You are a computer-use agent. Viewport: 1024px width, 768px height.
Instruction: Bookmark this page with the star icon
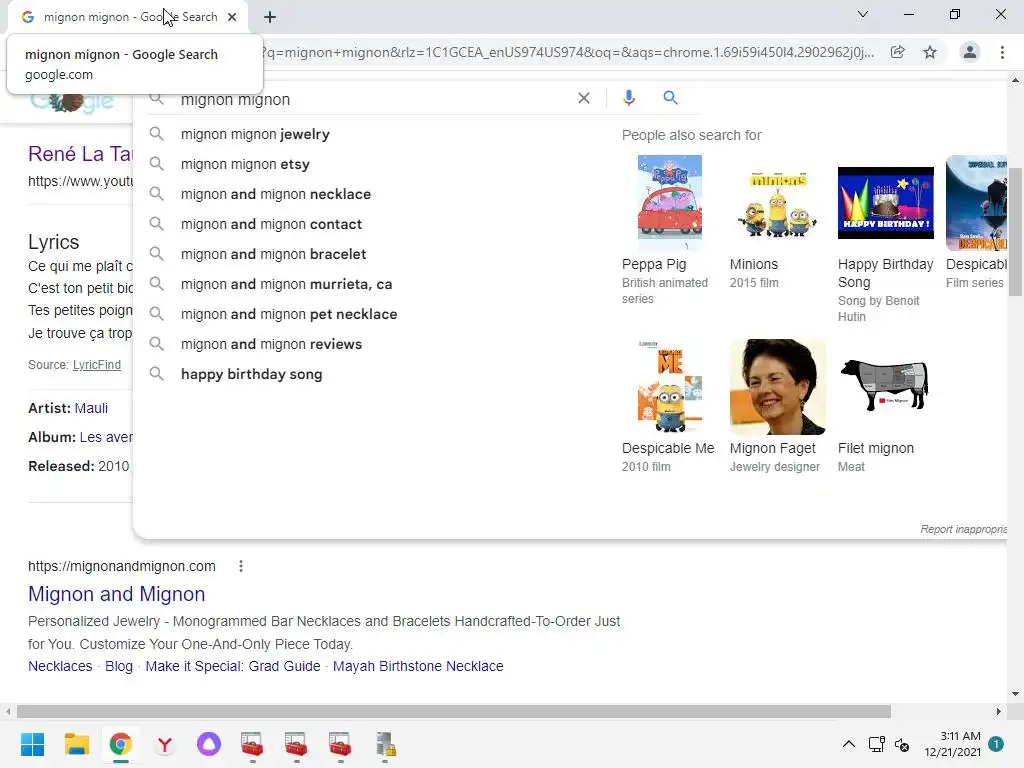[x=930, y=52]
